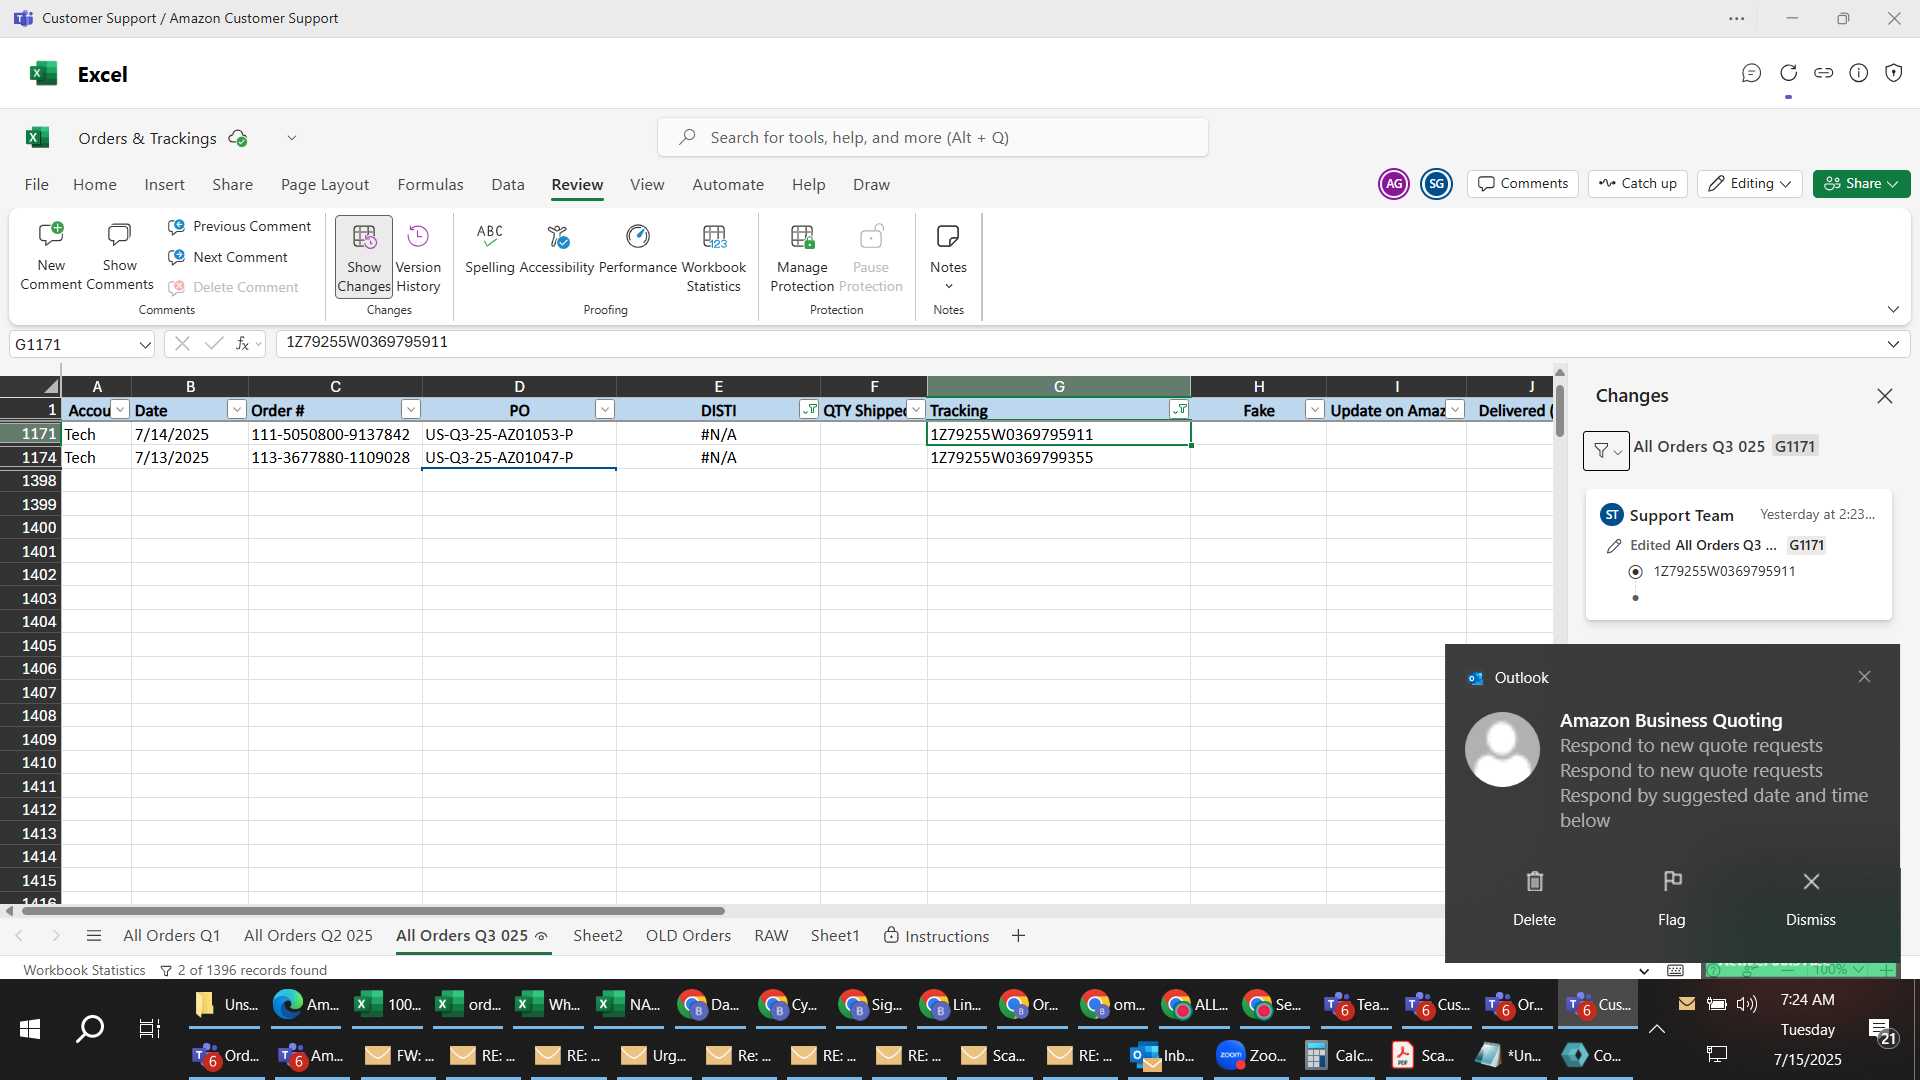Open the all sheets list icon
This screenshot has width=1920, height=1080.
click(94, 937)
